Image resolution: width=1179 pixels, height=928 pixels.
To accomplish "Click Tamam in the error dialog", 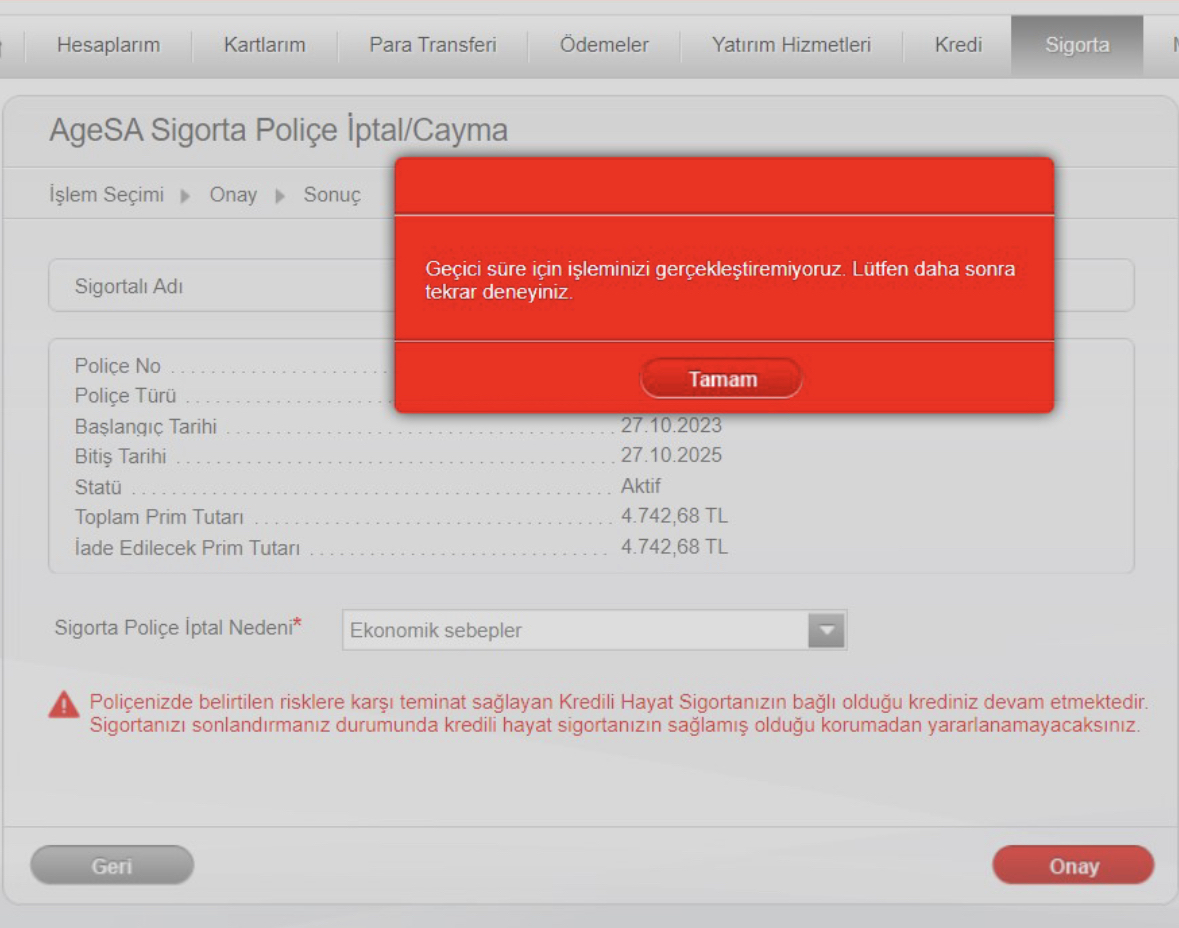I will 721,378.
